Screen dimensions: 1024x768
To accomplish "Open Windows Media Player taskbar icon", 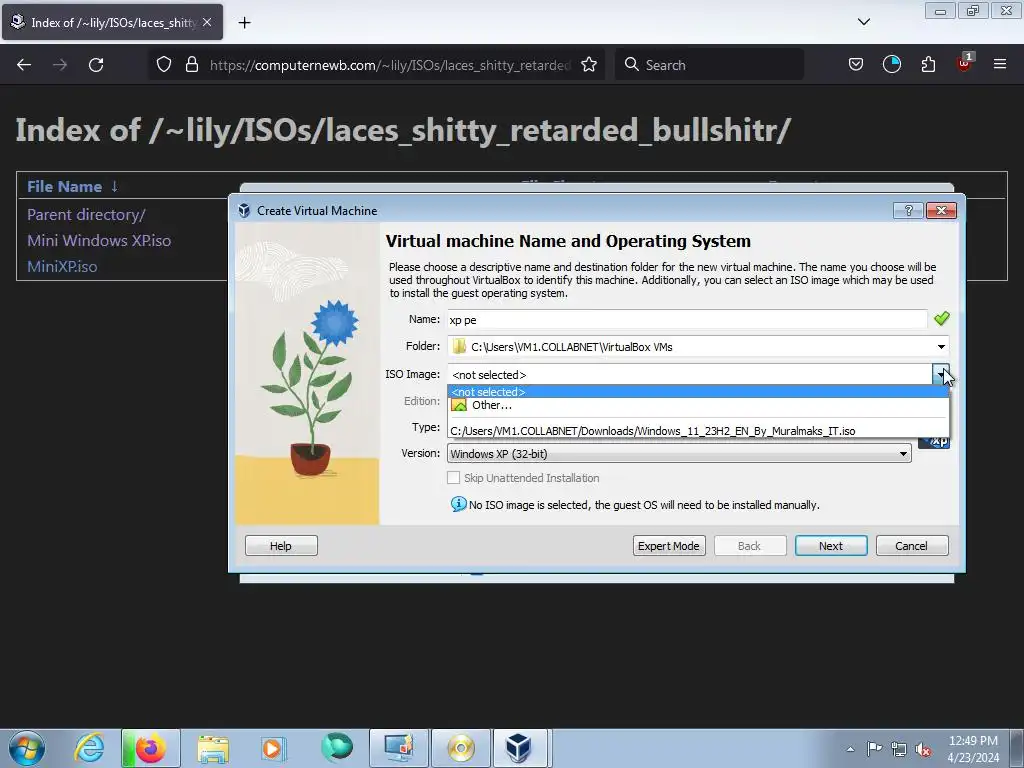I will click(x=274, y=748).
